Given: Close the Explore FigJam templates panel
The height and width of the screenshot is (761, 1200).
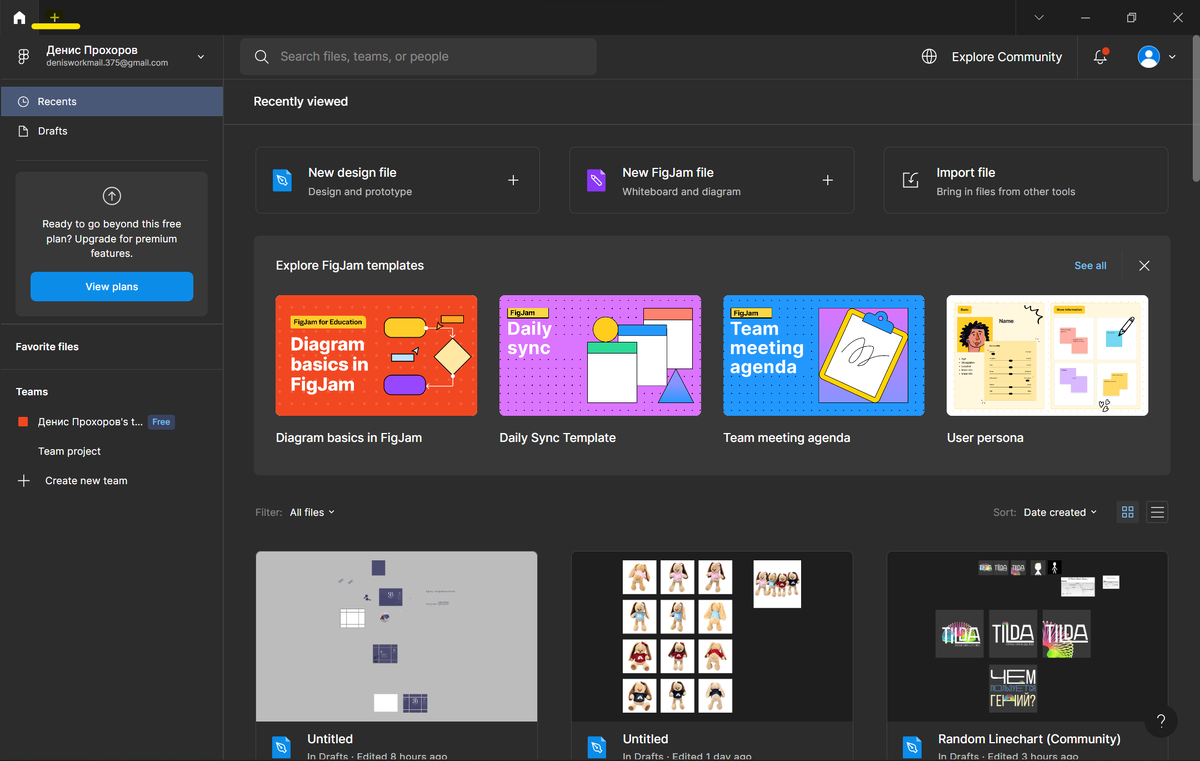Looking at the screenshot, I should tap(1144, 266).
